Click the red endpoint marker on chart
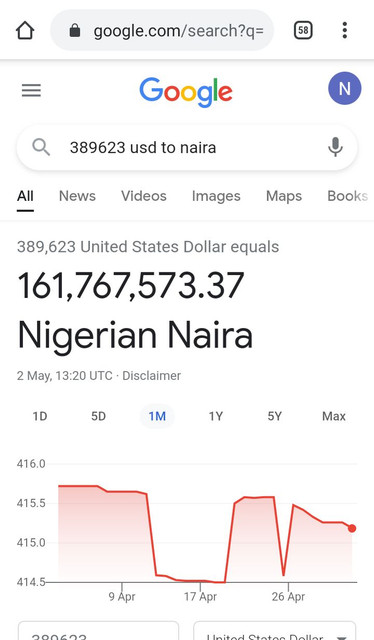 coord(352,528)
